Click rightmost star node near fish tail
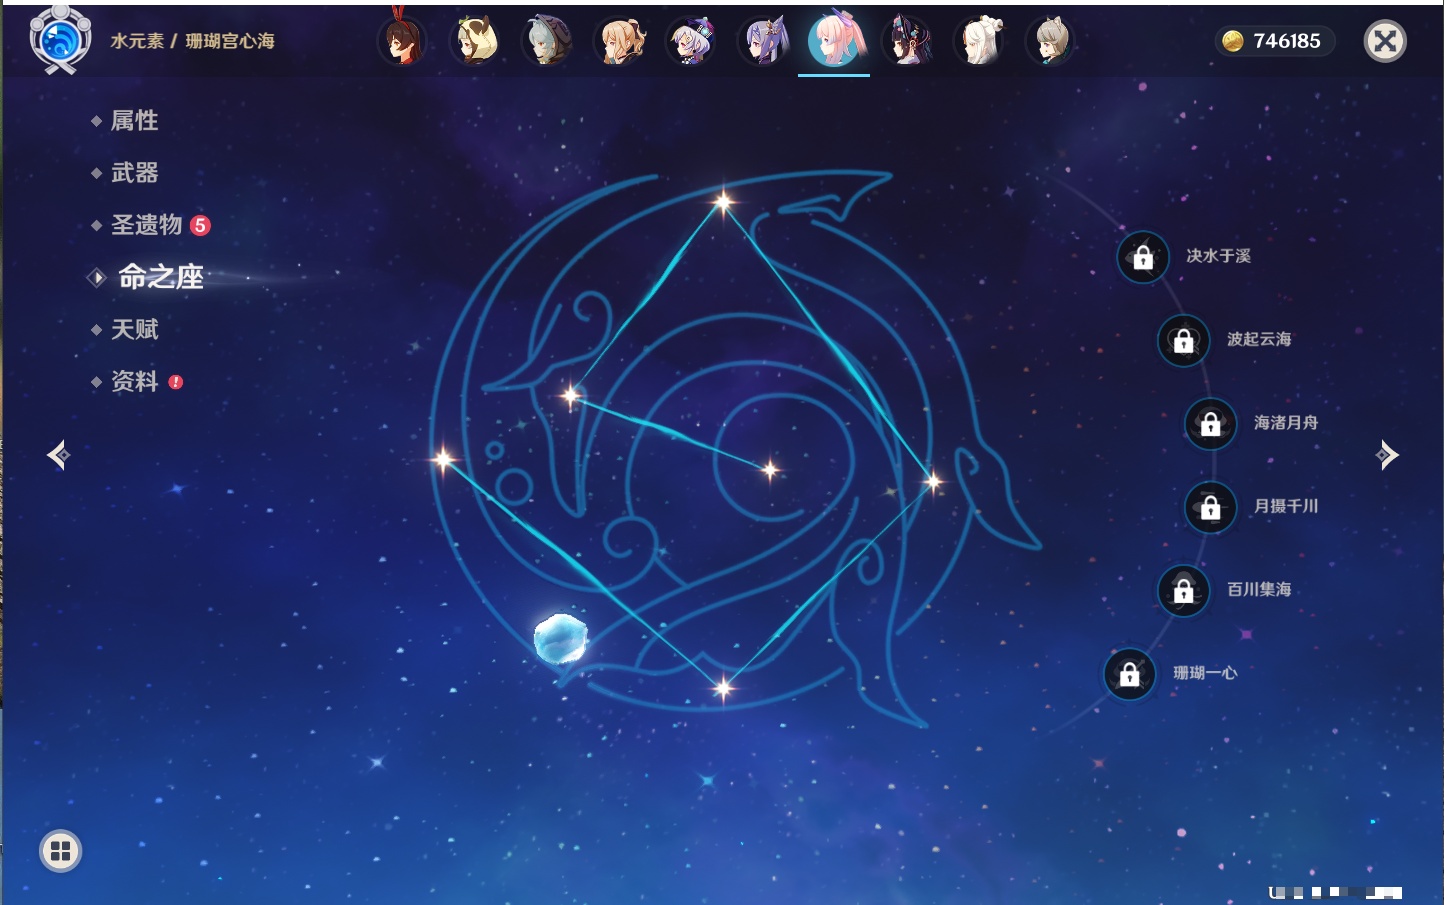The image size is (1444, 905). point(933,482)
